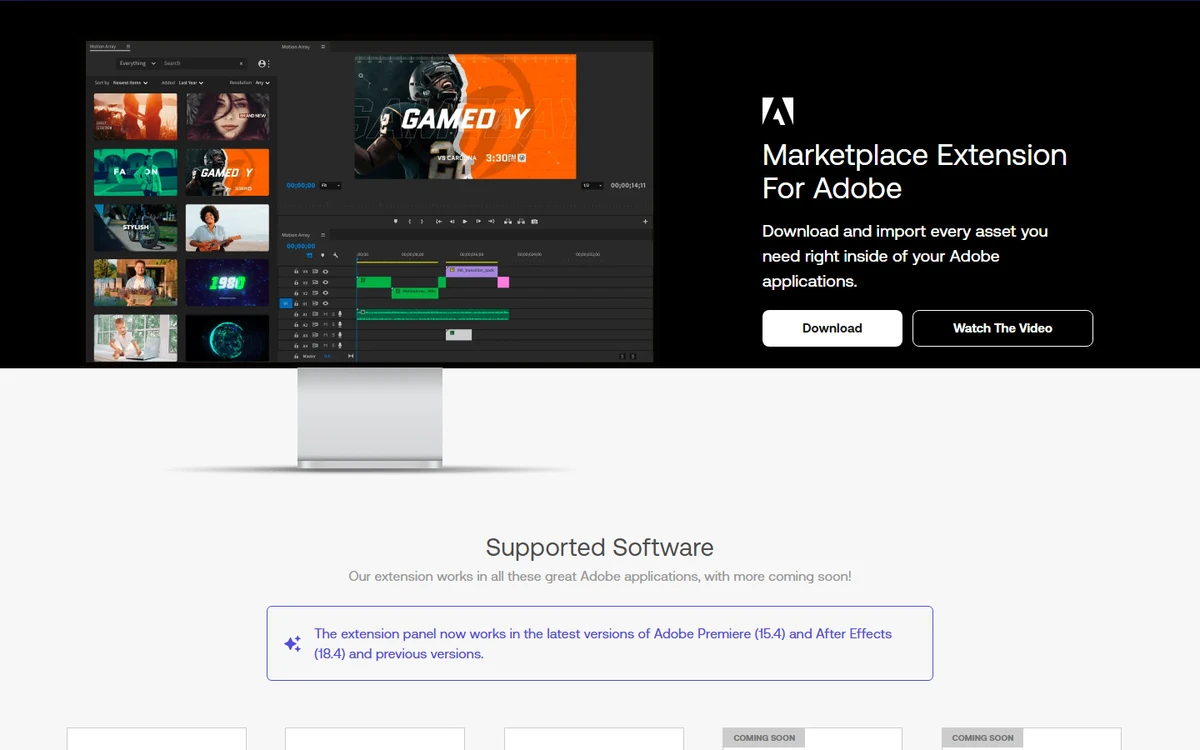
Task: Open the Motion Array extension panel menu icon
Action: pos(128,46)
